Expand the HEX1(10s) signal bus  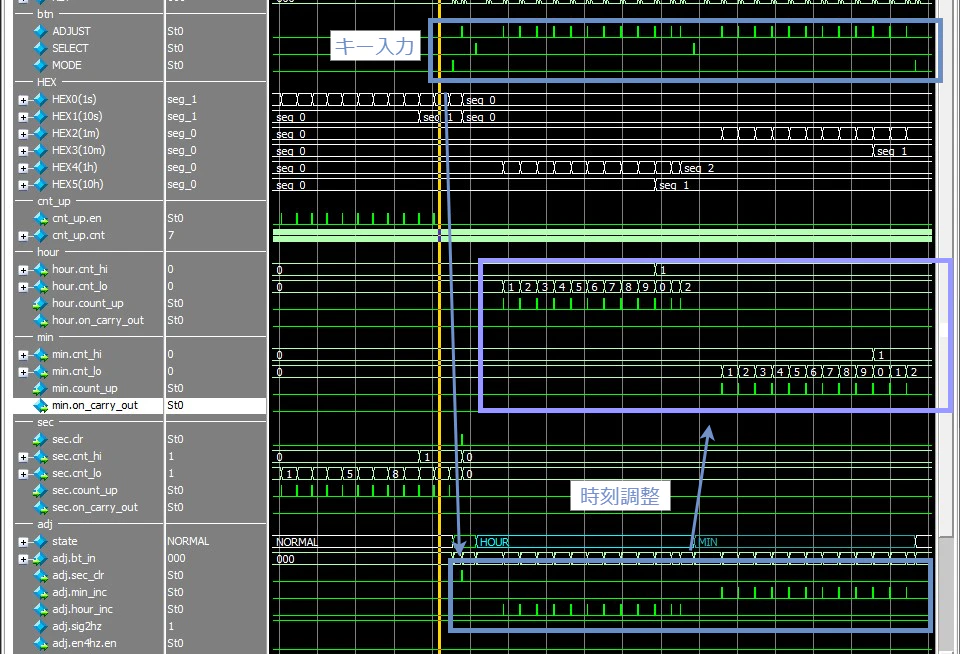23,117
